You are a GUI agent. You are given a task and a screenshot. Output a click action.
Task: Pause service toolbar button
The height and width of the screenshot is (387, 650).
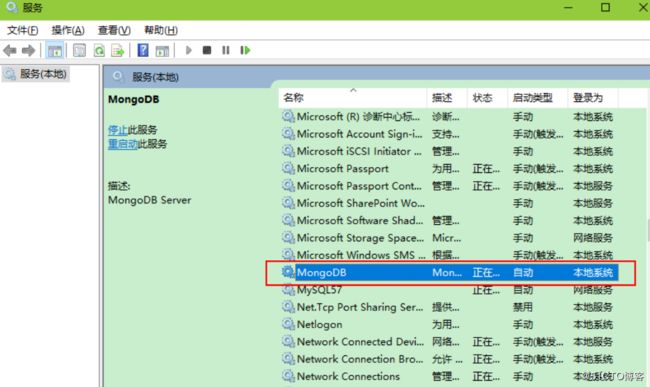coord(226,50)
